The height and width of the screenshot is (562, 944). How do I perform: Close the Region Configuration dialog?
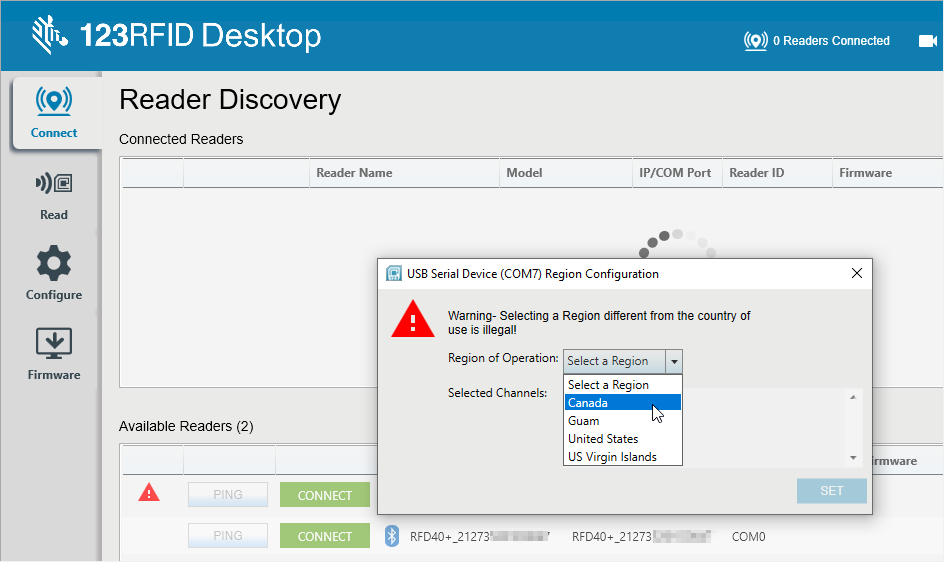click(856, 273)
